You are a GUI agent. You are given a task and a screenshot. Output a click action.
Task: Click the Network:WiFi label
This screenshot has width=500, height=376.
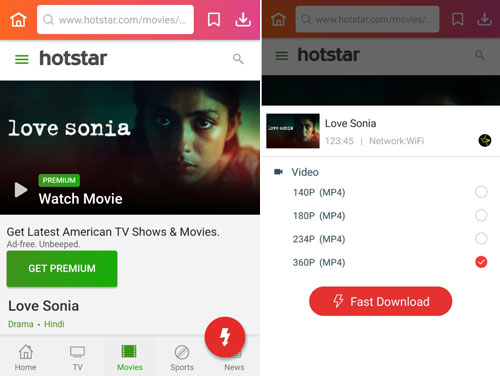[397, 141]
